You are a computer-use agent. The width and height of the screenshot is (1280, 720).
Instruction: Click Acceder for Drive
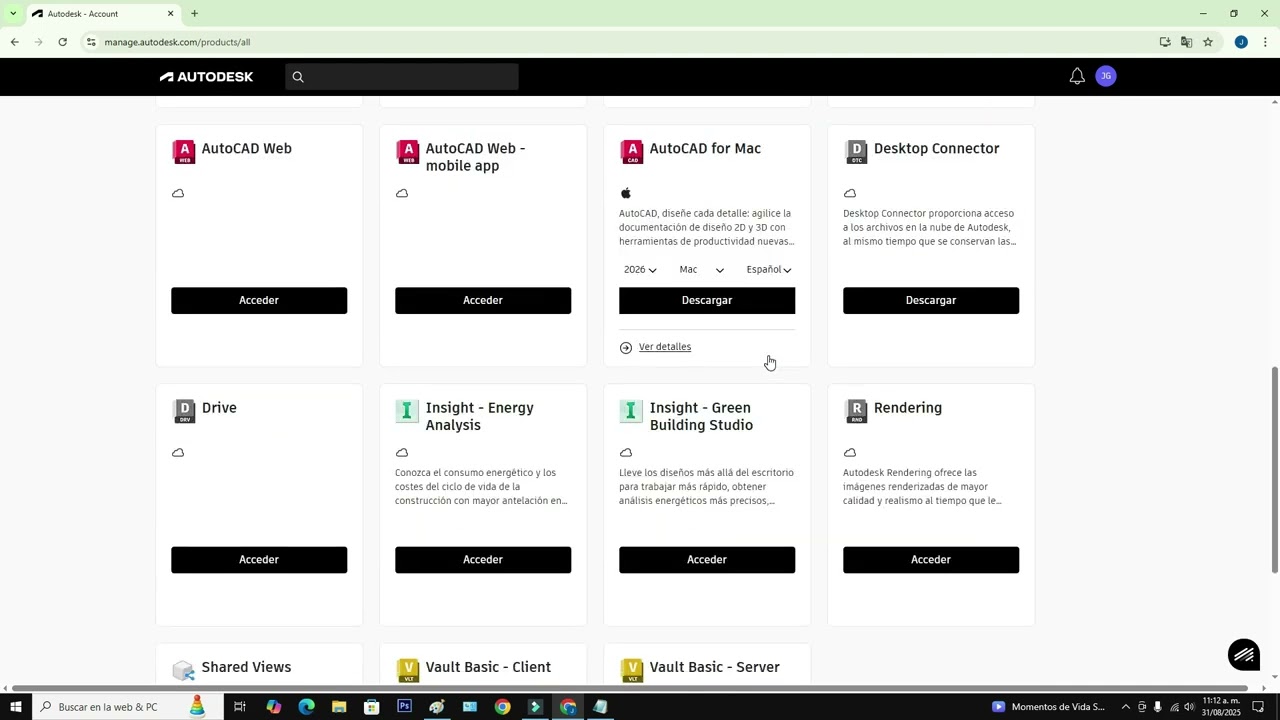click(x=259, y=560)
